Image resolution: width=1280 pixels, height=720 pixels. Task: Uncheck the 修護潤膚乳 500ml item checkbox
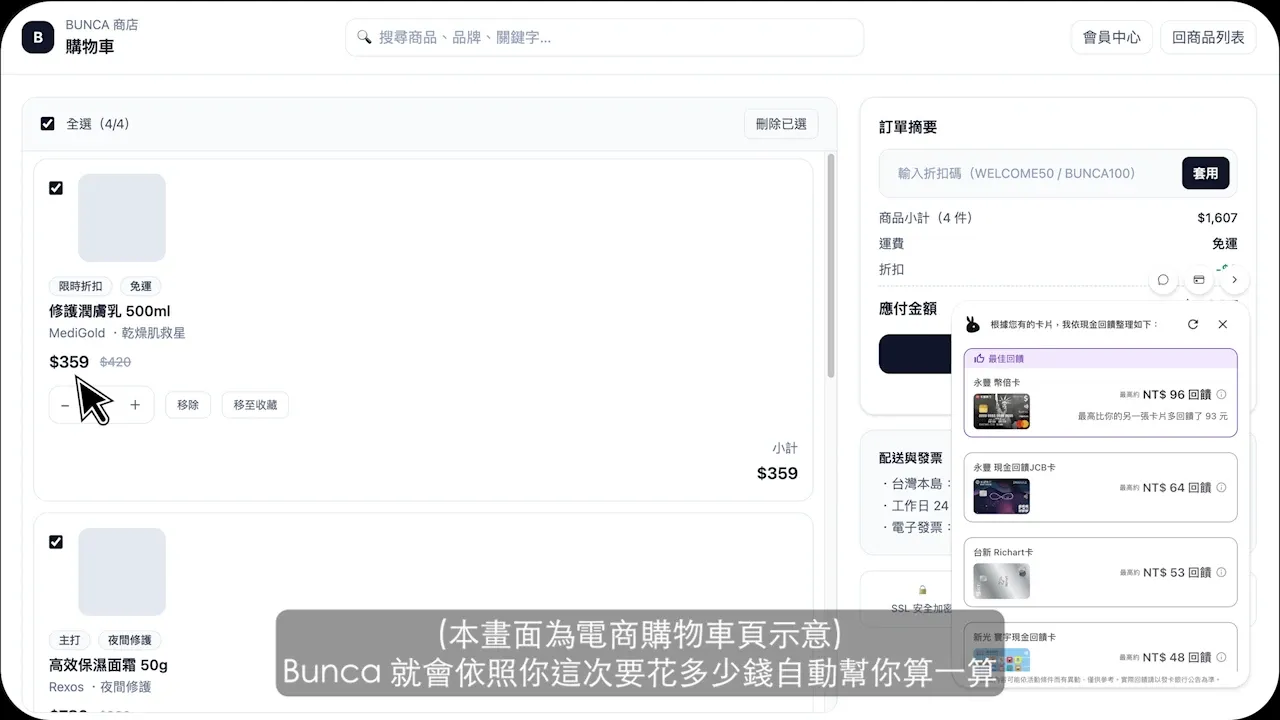[56, 188]
